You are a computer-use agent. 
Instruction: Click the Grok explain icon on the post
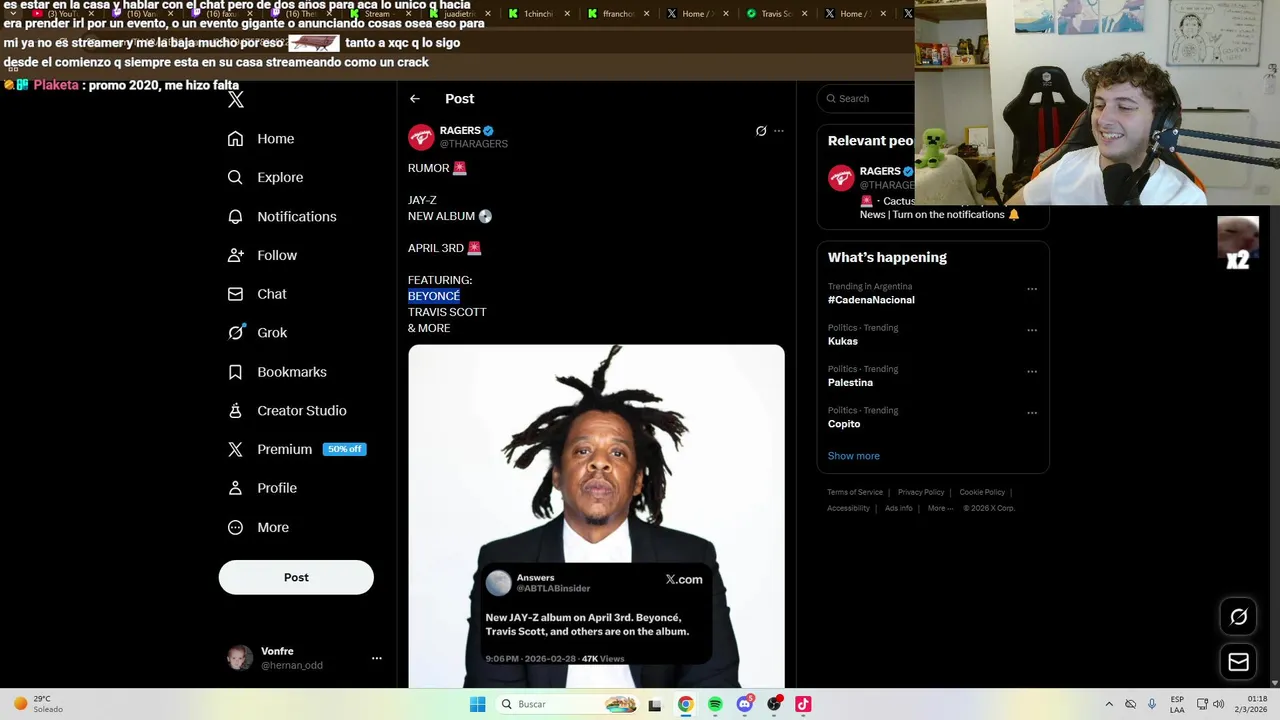(x=761, y=131)
